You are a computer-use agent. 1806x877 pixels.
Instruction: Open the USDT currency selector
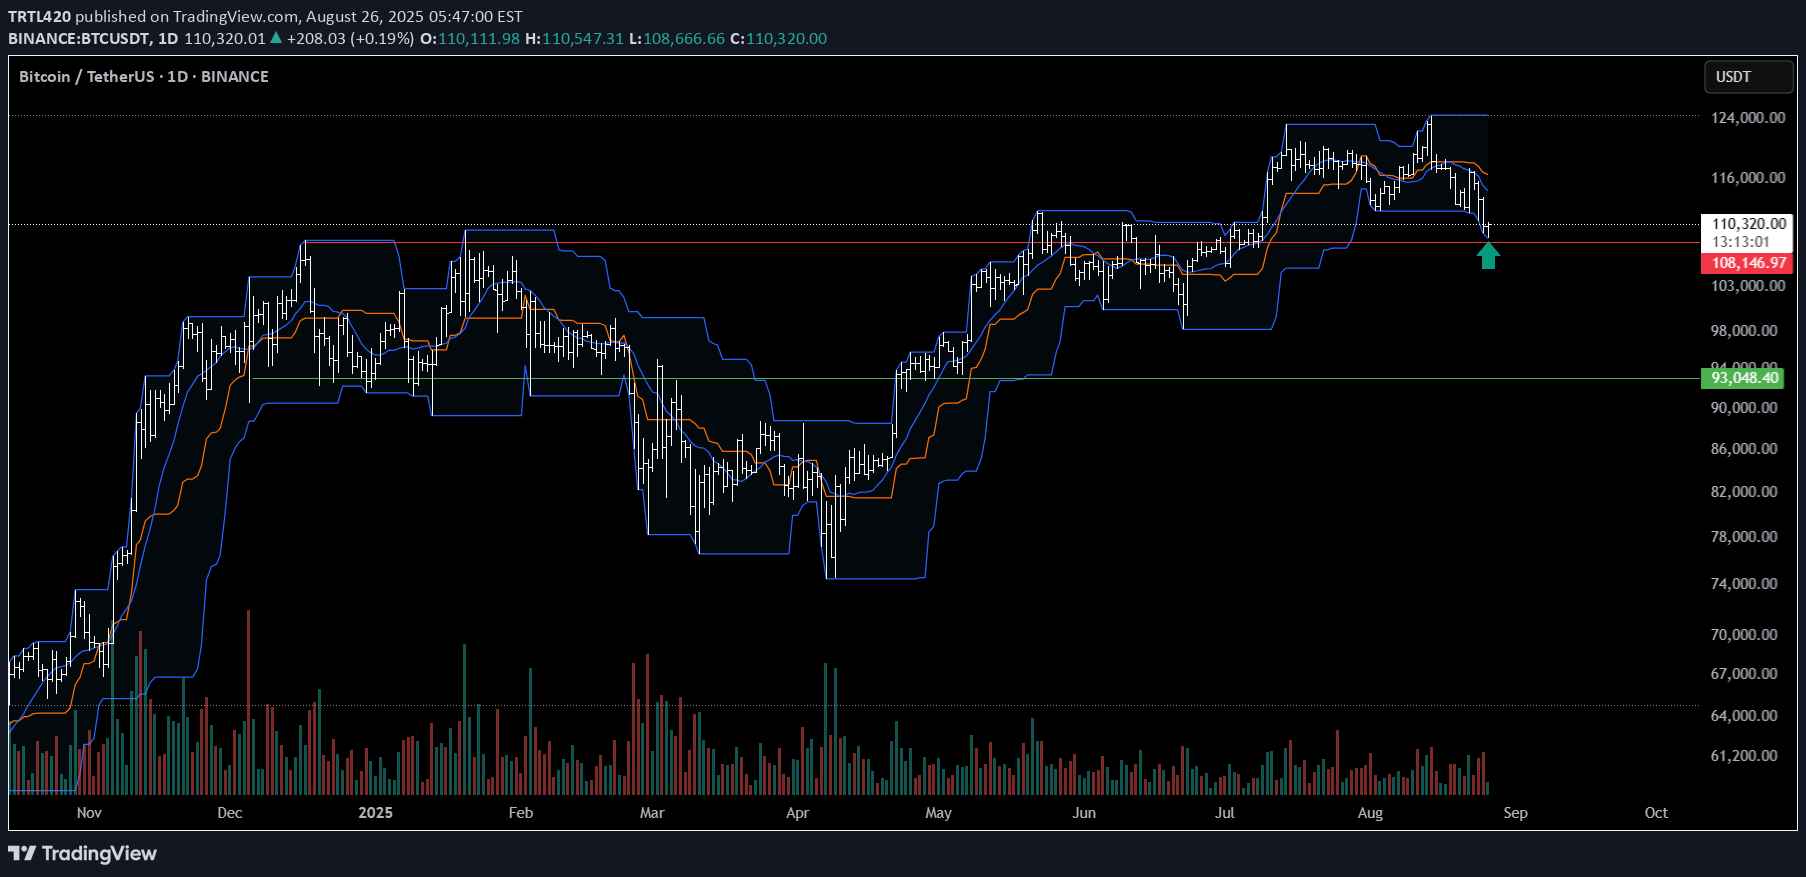click(x=1748, y=77)
